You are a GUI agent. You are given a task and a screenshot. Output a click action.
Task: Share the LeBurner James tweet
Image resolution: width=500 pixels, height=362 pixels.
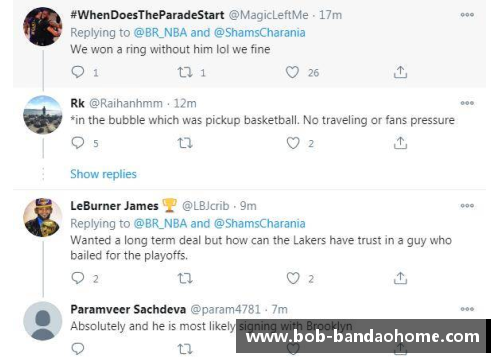tap(400, 278)
